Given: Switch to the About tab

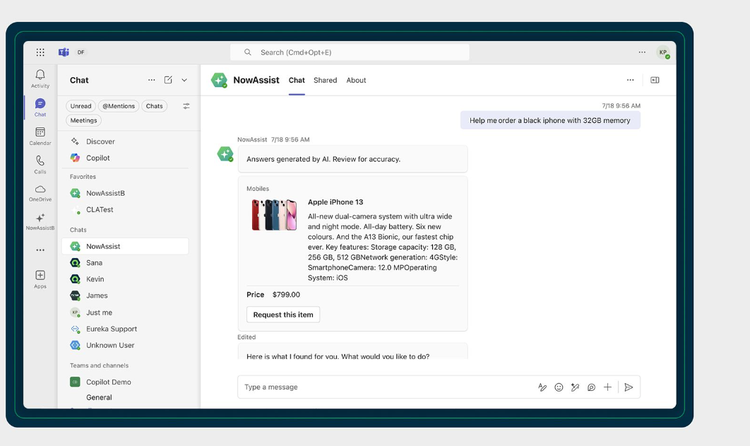Looking at the screenshot, I should pos(356,80).
